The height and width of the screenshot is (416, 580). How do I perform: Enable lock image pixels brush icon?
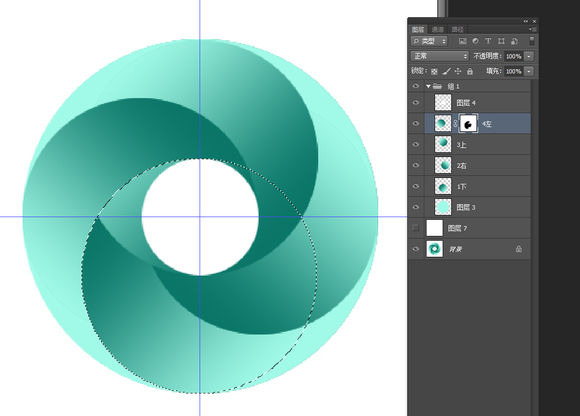click(446, 71)
